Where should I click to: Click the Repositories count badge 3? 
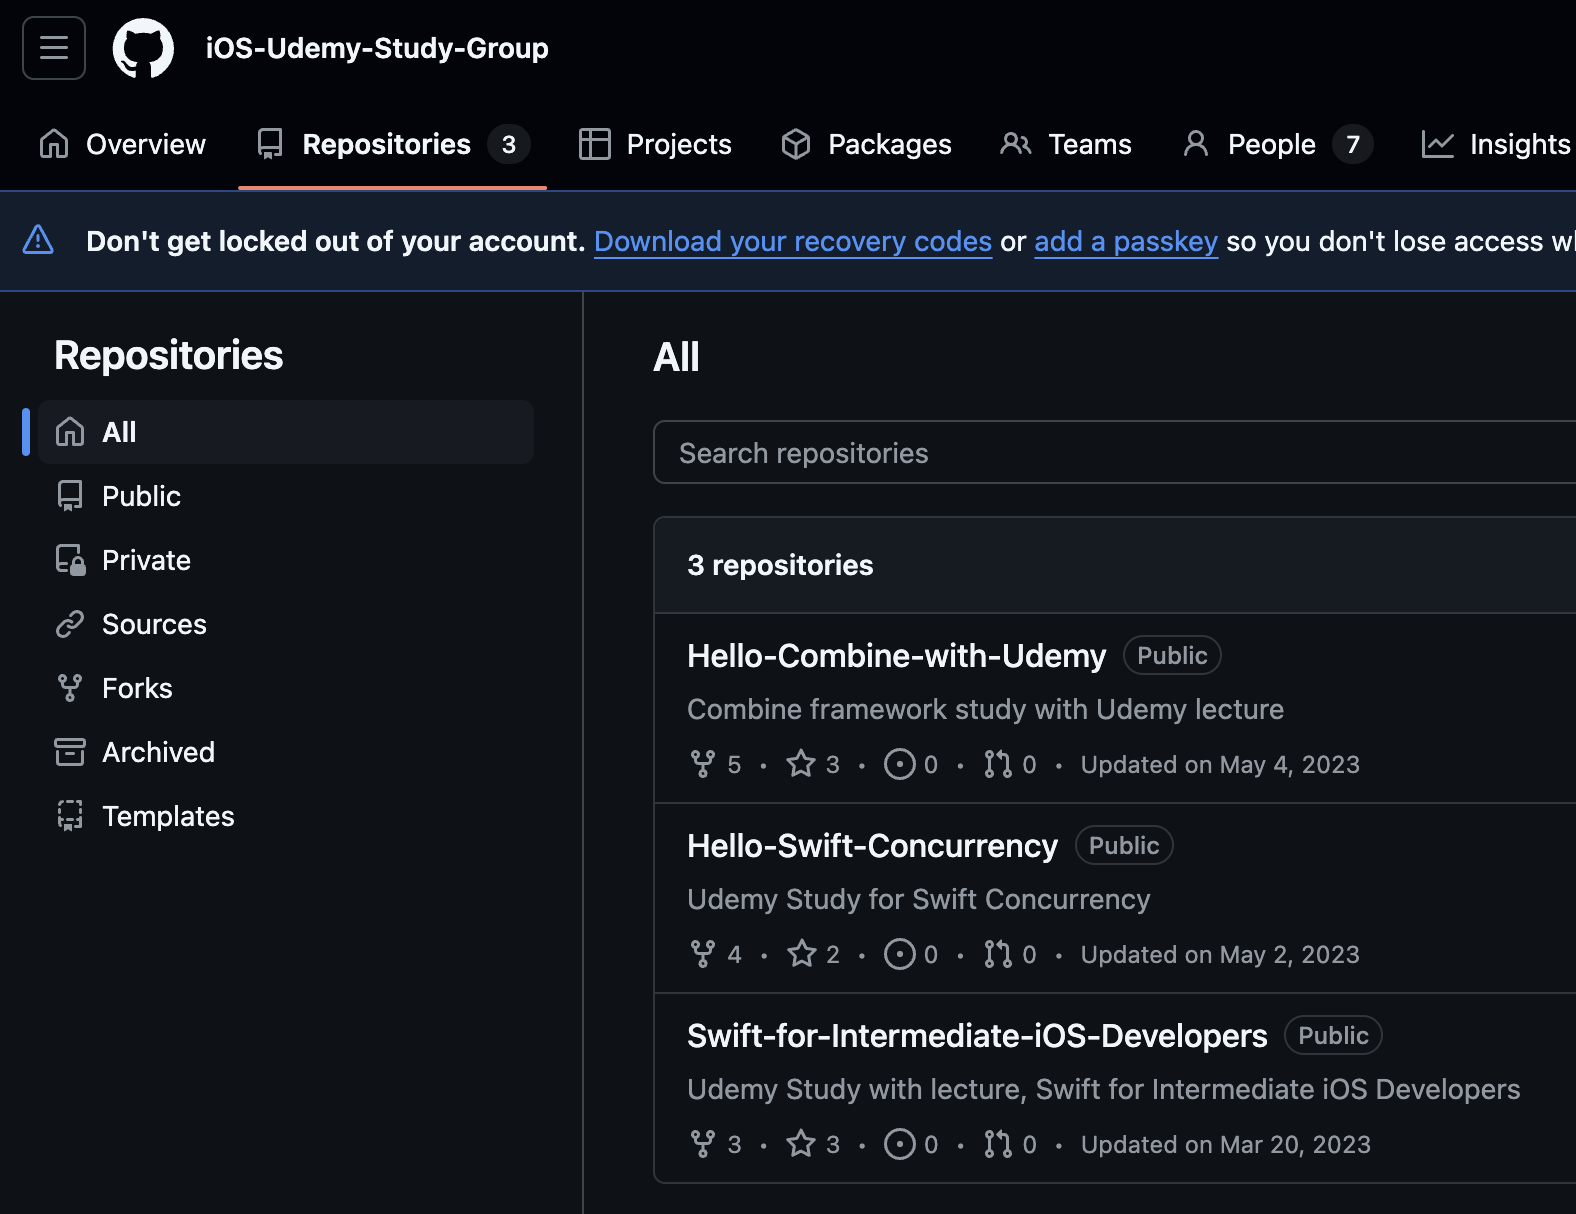tap(509, 144)
